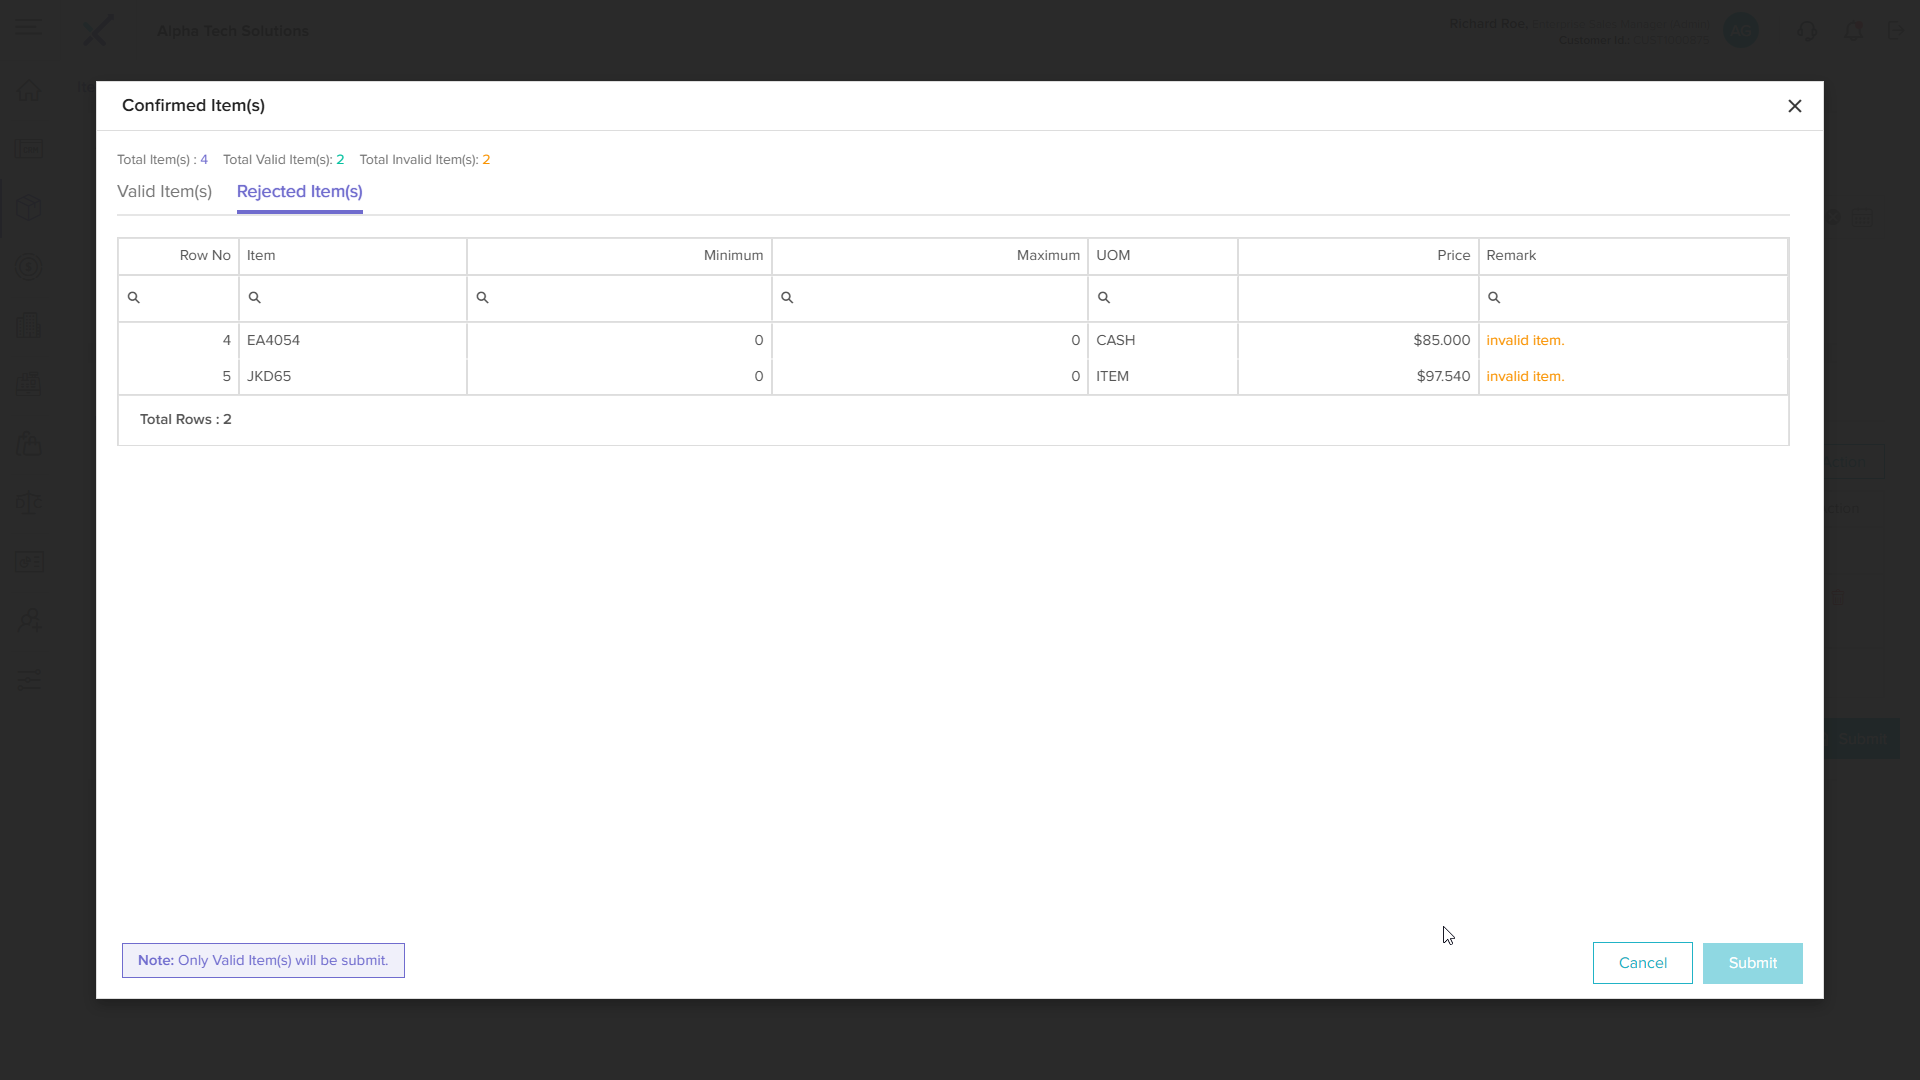The image size is (1920, 1080).
Task: Click the Cancel button
Action: point(1642,963)
